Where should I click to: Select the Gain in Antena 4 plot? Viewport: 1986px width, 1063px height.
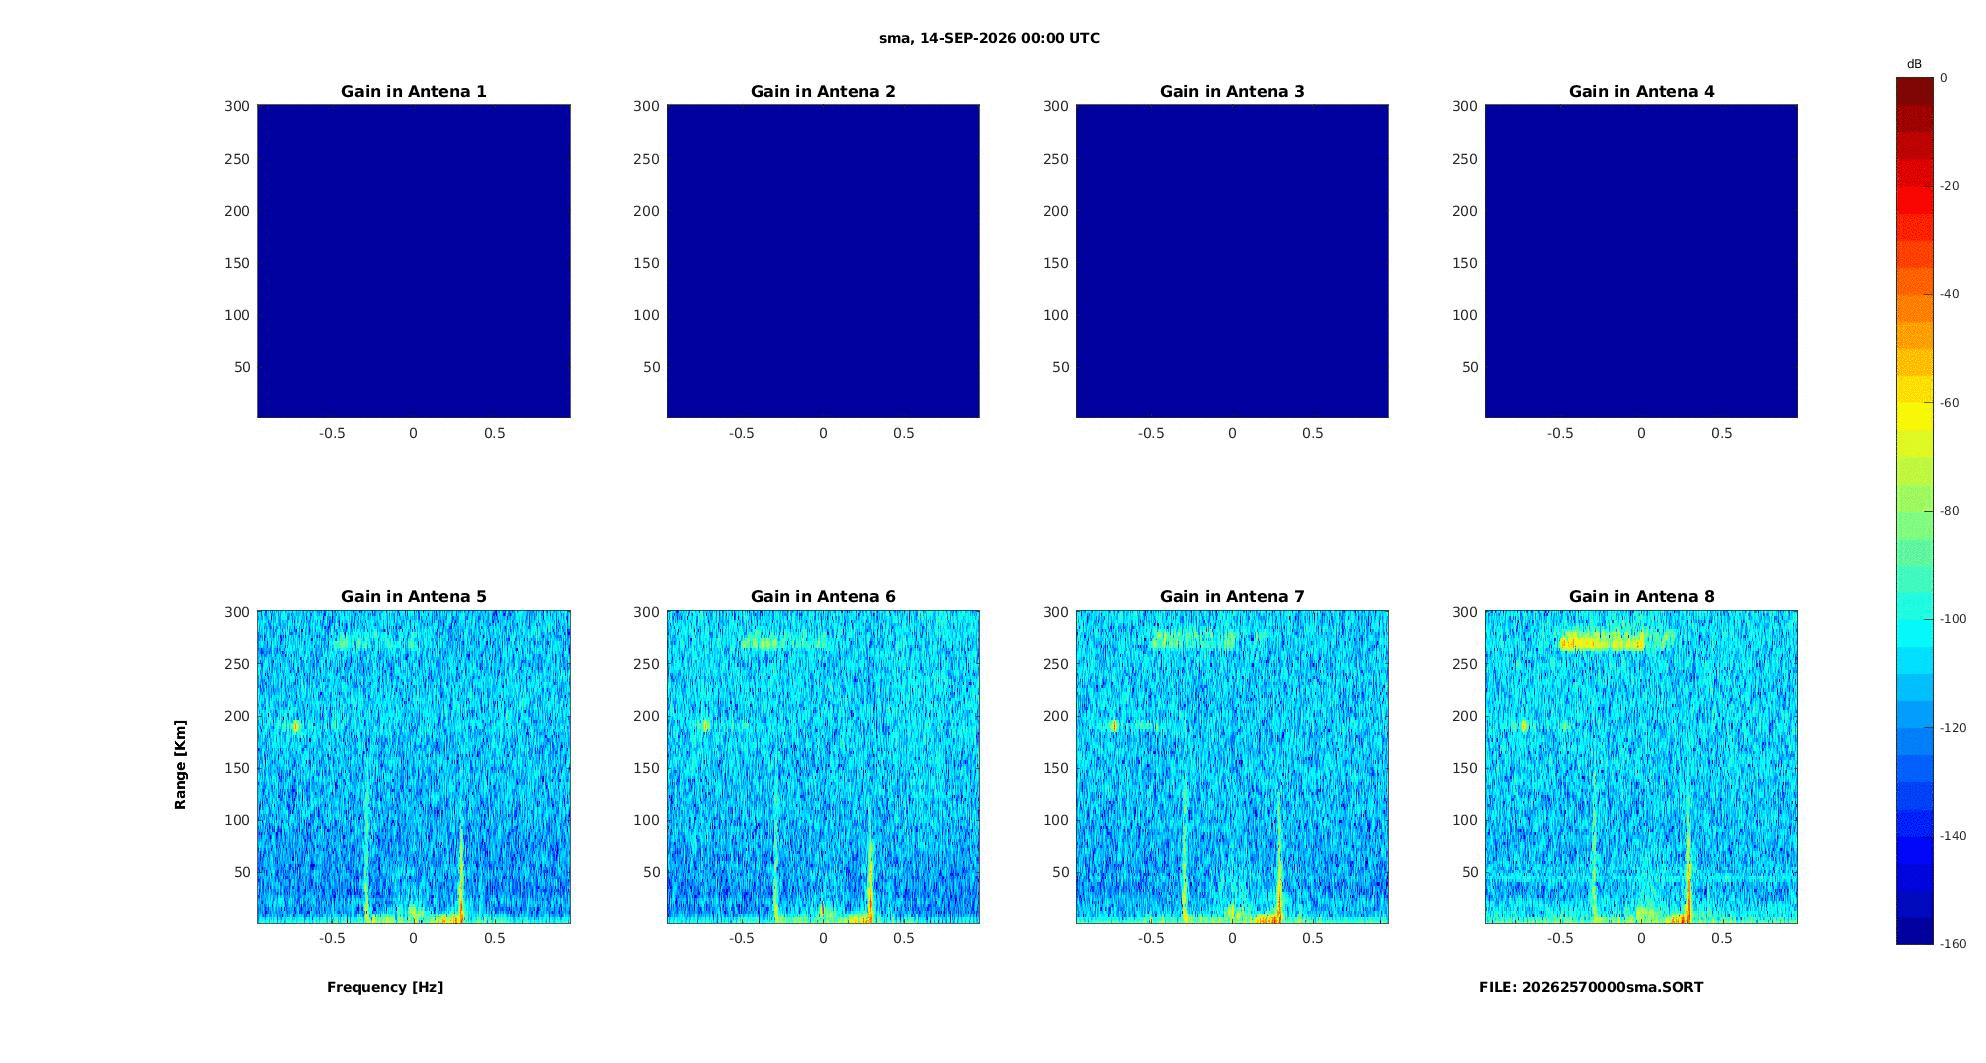1641,261
